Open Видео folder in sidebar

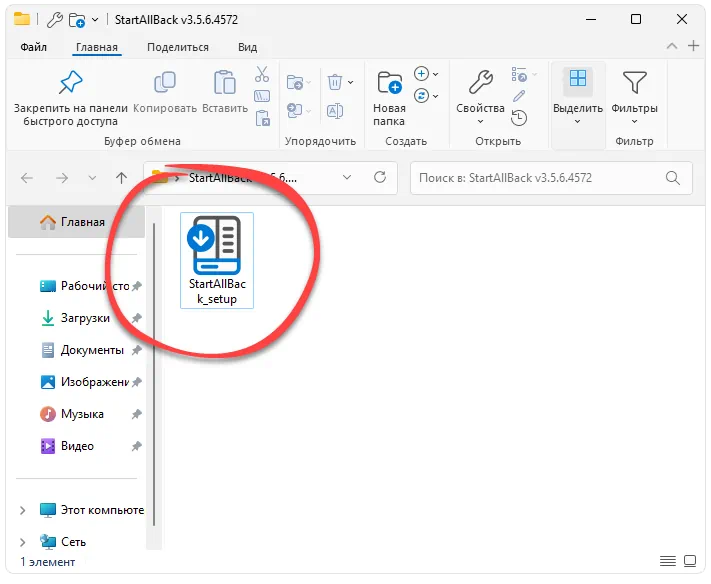[x=91, y=446]
